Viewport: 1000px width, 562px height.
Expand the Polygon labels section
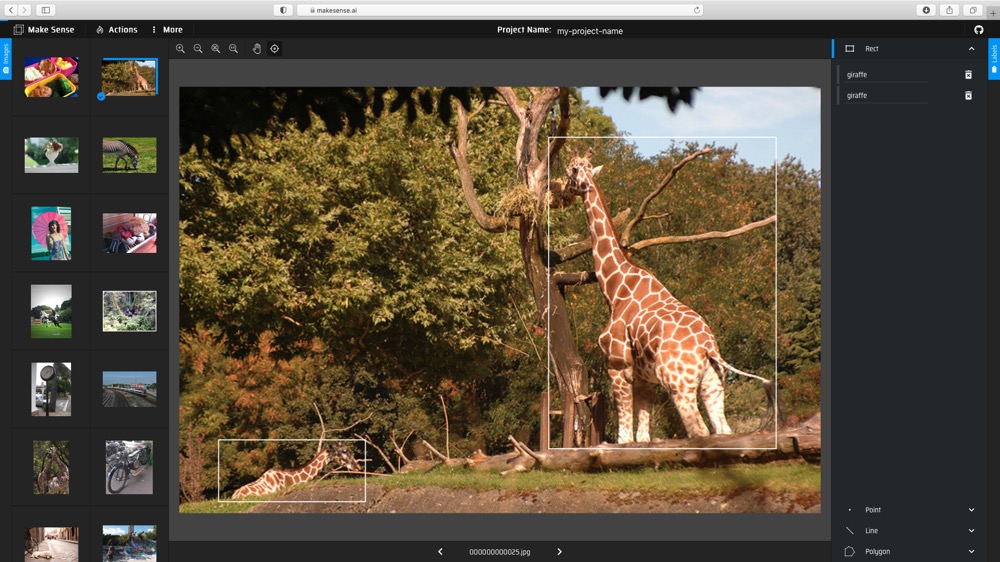click(x=971, y=551)
